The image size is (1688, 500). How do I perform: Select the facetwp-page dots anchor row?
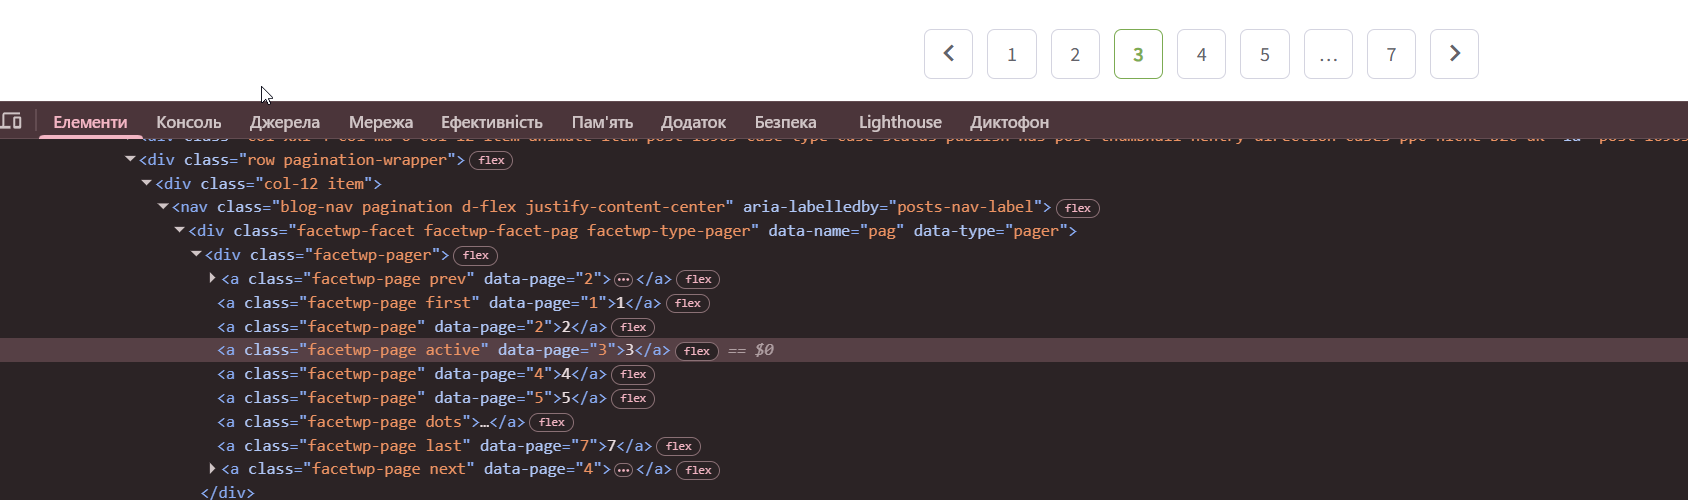[844, 422]
